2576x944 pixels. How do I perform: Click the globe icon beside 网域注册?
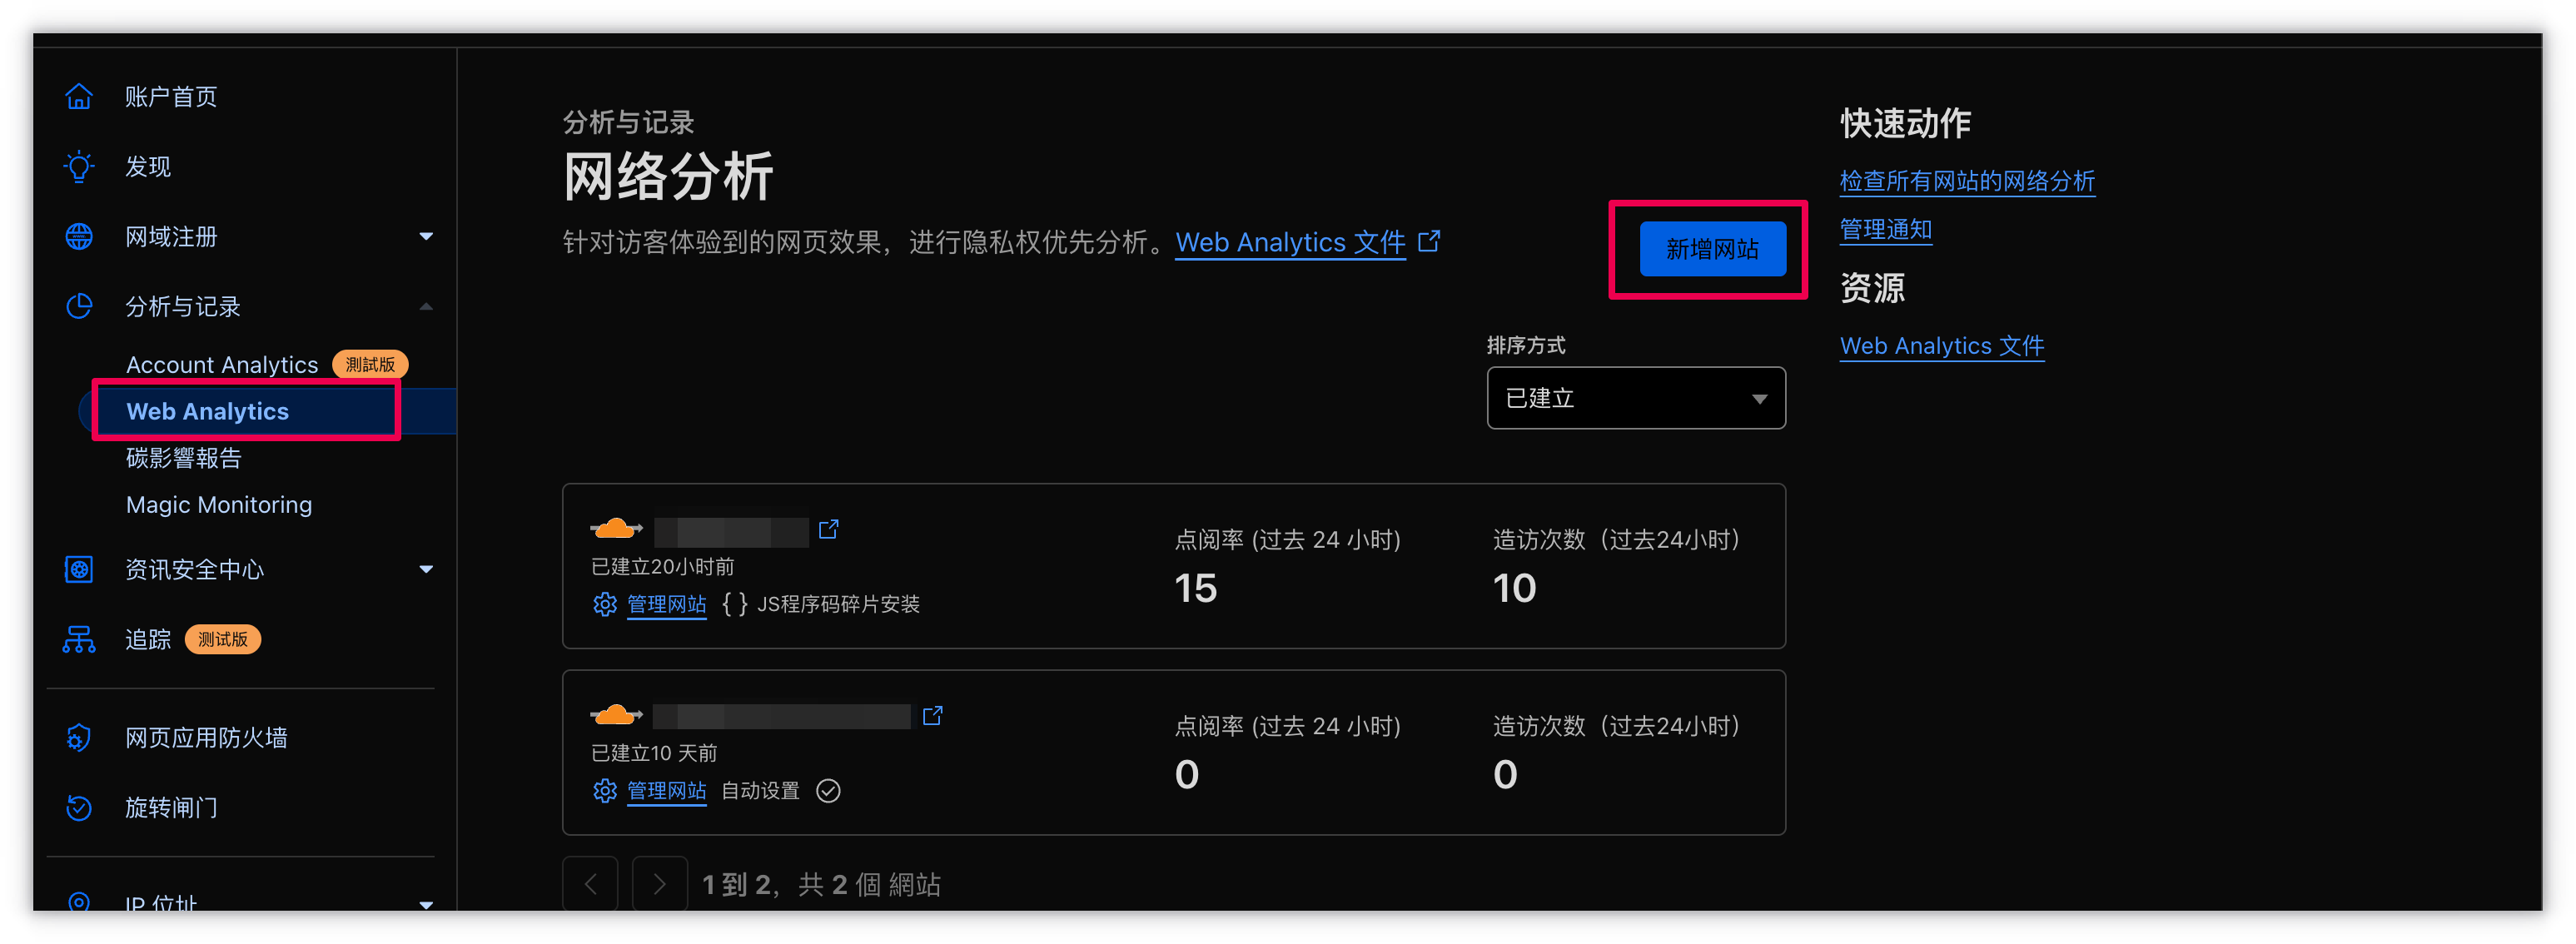point(79,237)
